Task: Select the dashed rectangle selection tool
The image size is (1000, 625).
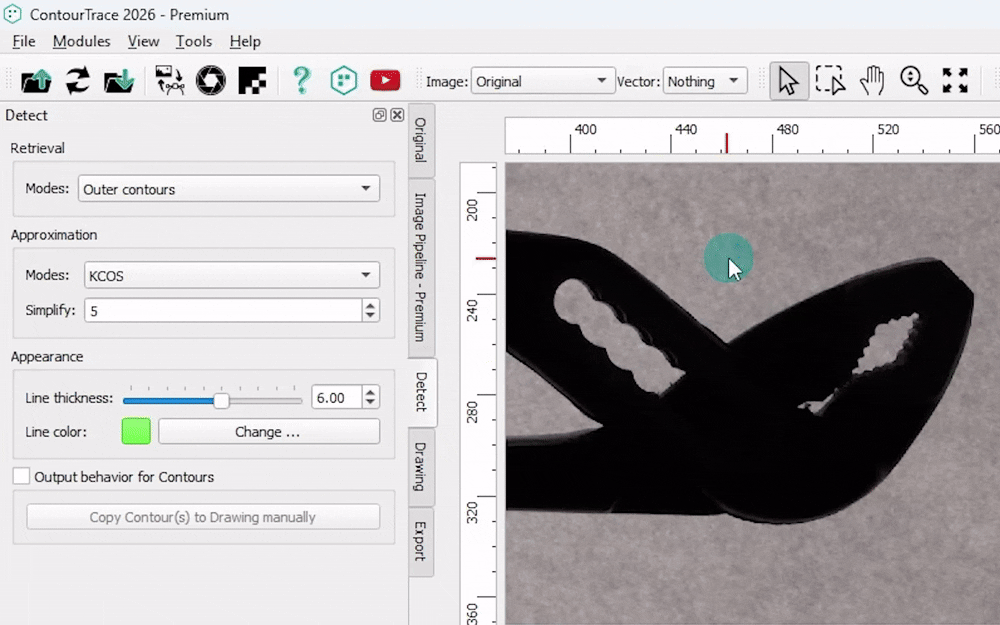Action: (830, 81)
